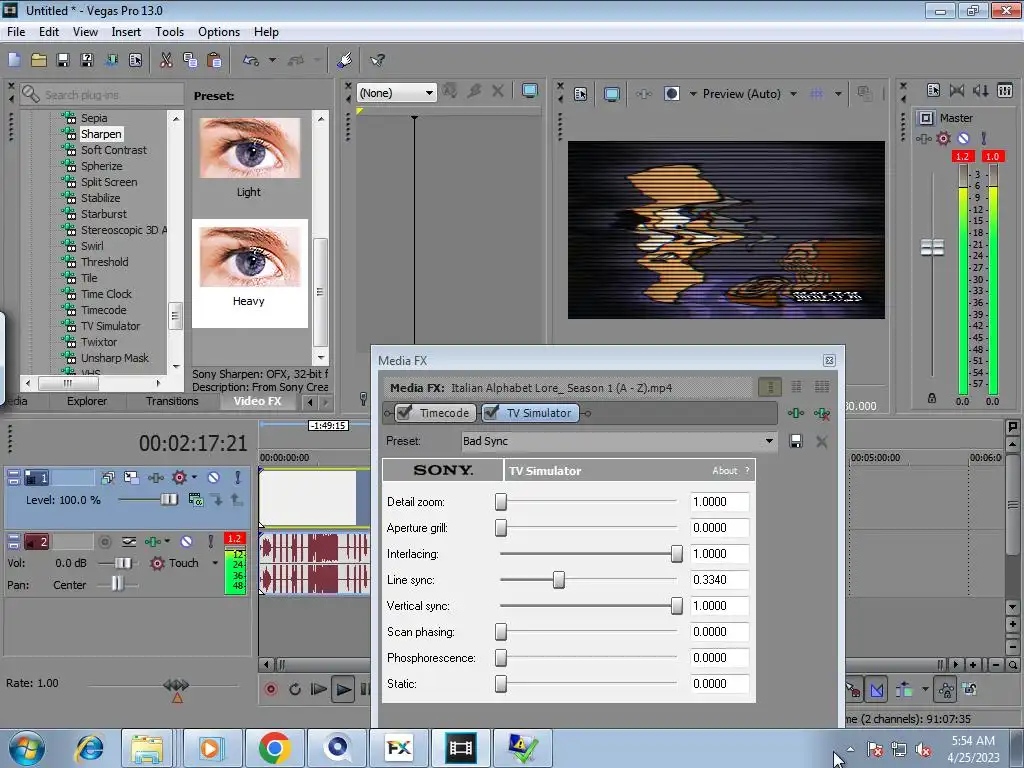Click the Windows Start button
Image resolution: width=1024 pixels, height=768 pixels.
[26, 748]
